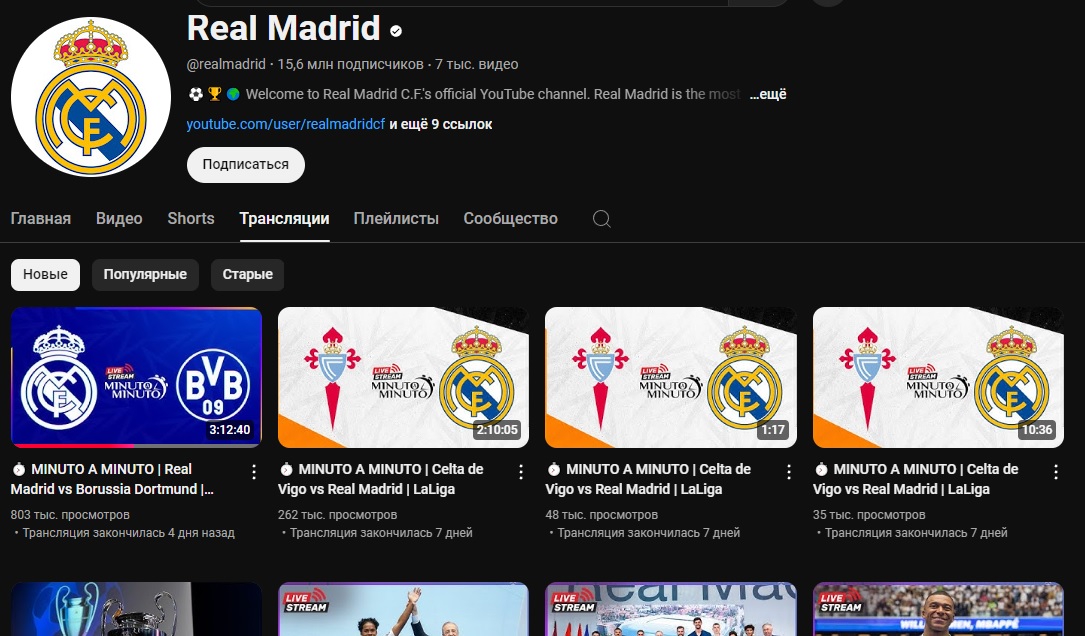Open the Видео tab
Image resolution: width=1085 pixels, height=636 pixels.
(119, 219)
